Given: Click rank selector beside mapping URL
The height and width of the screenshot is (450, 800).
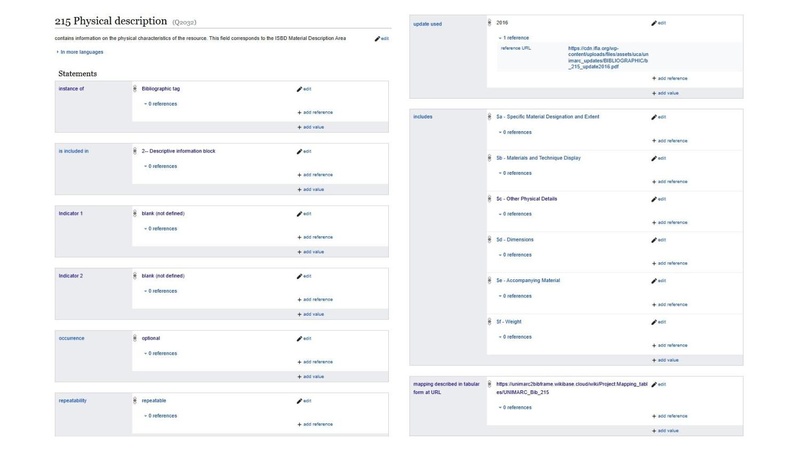Looking at the screenshot, I should (489, 384).
